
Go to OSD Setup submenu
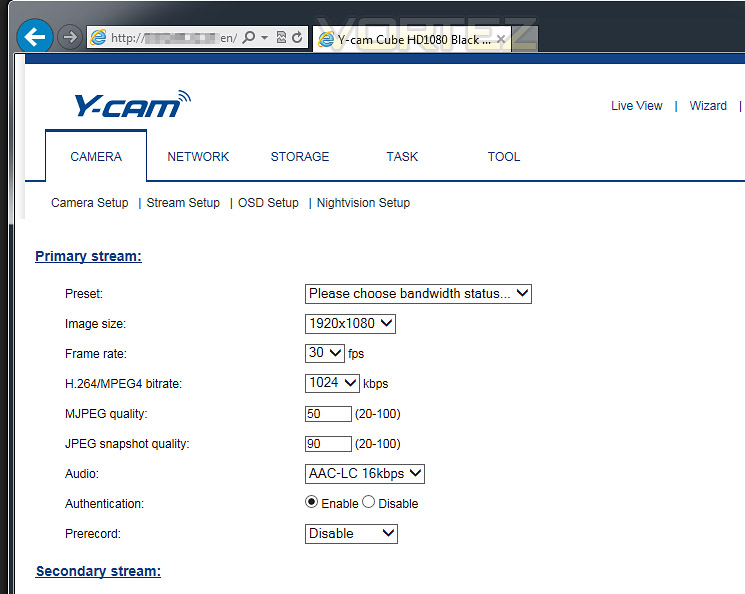268,203
